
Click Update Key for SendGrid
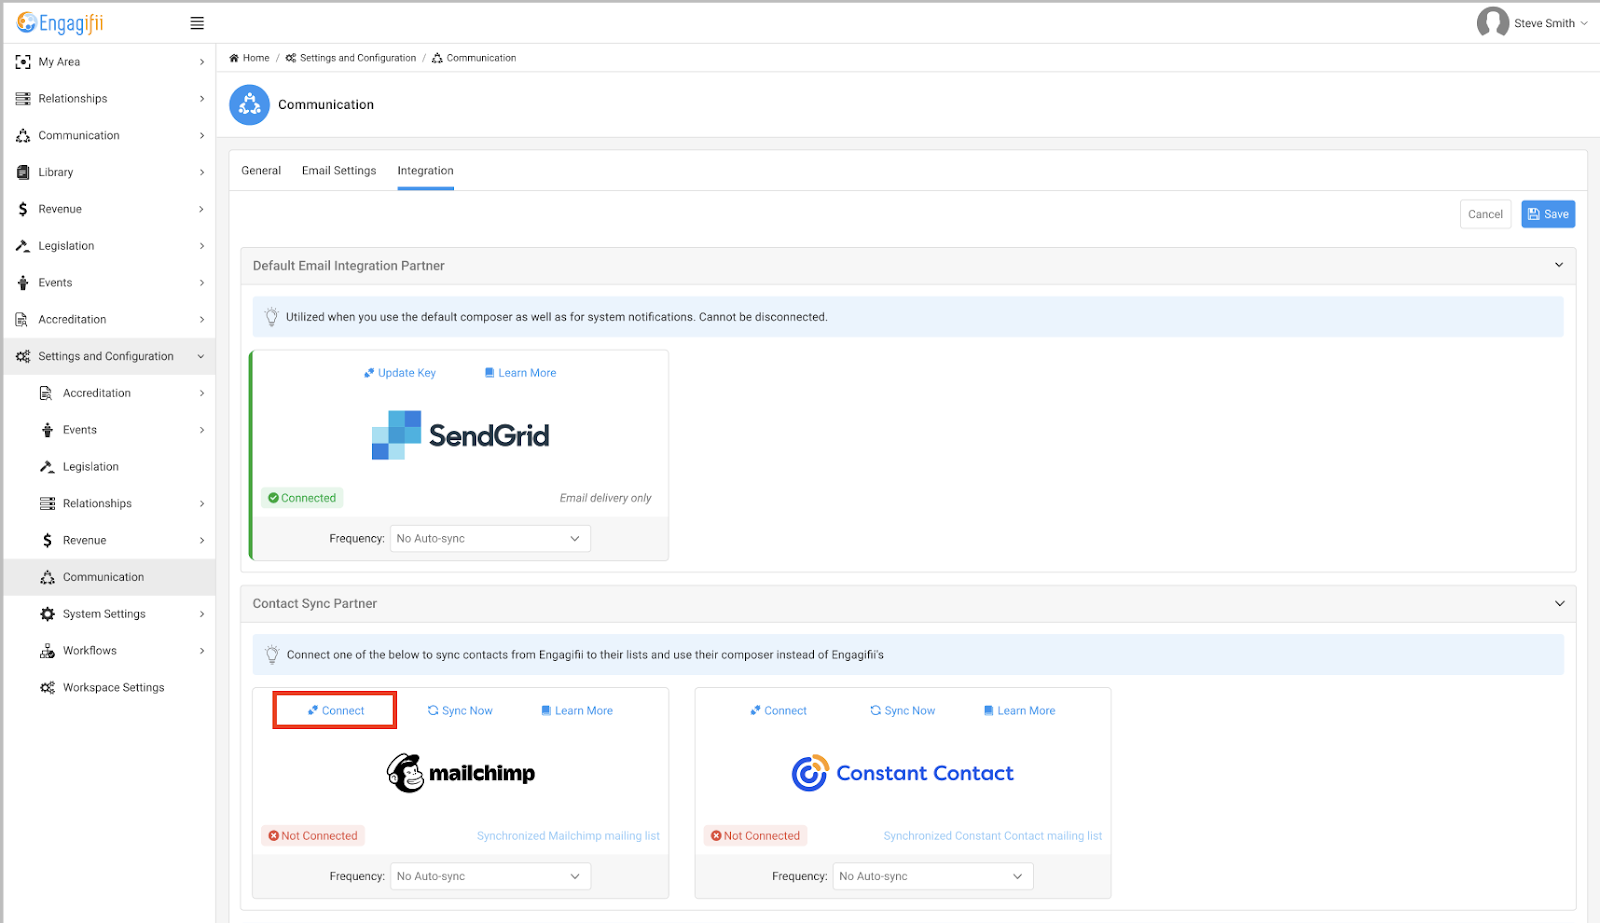pos(400,373)
